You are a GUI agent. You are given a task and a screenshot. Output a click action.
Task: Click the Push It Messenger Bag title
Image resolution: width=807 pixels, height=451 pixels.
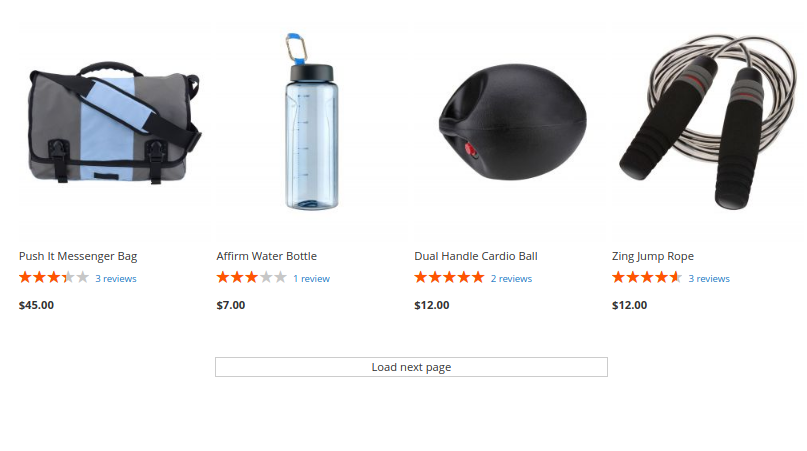tap(78, 256)
